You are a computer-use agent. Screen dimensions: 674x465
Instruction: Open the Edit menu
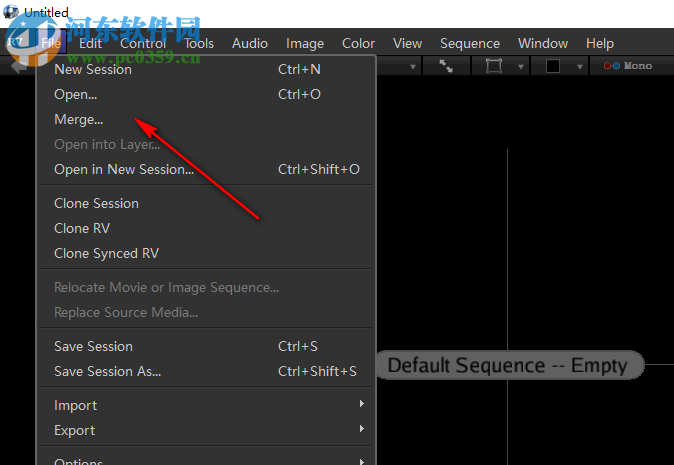(x=90, y=43)
